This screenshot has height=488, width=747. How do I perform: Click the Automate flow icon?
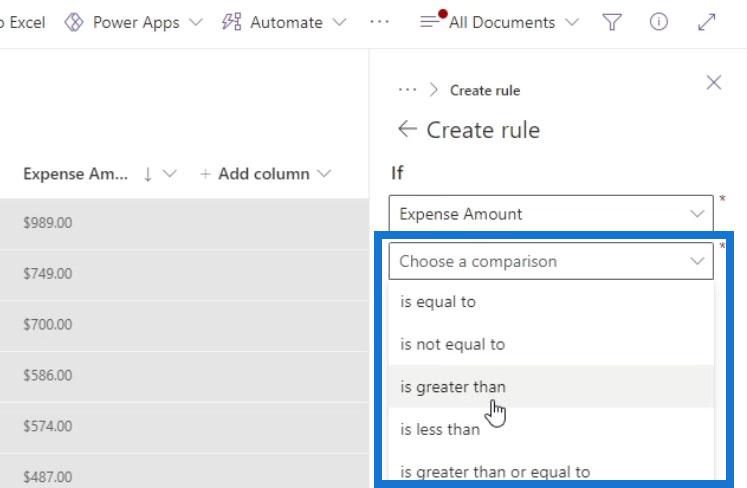232,22
